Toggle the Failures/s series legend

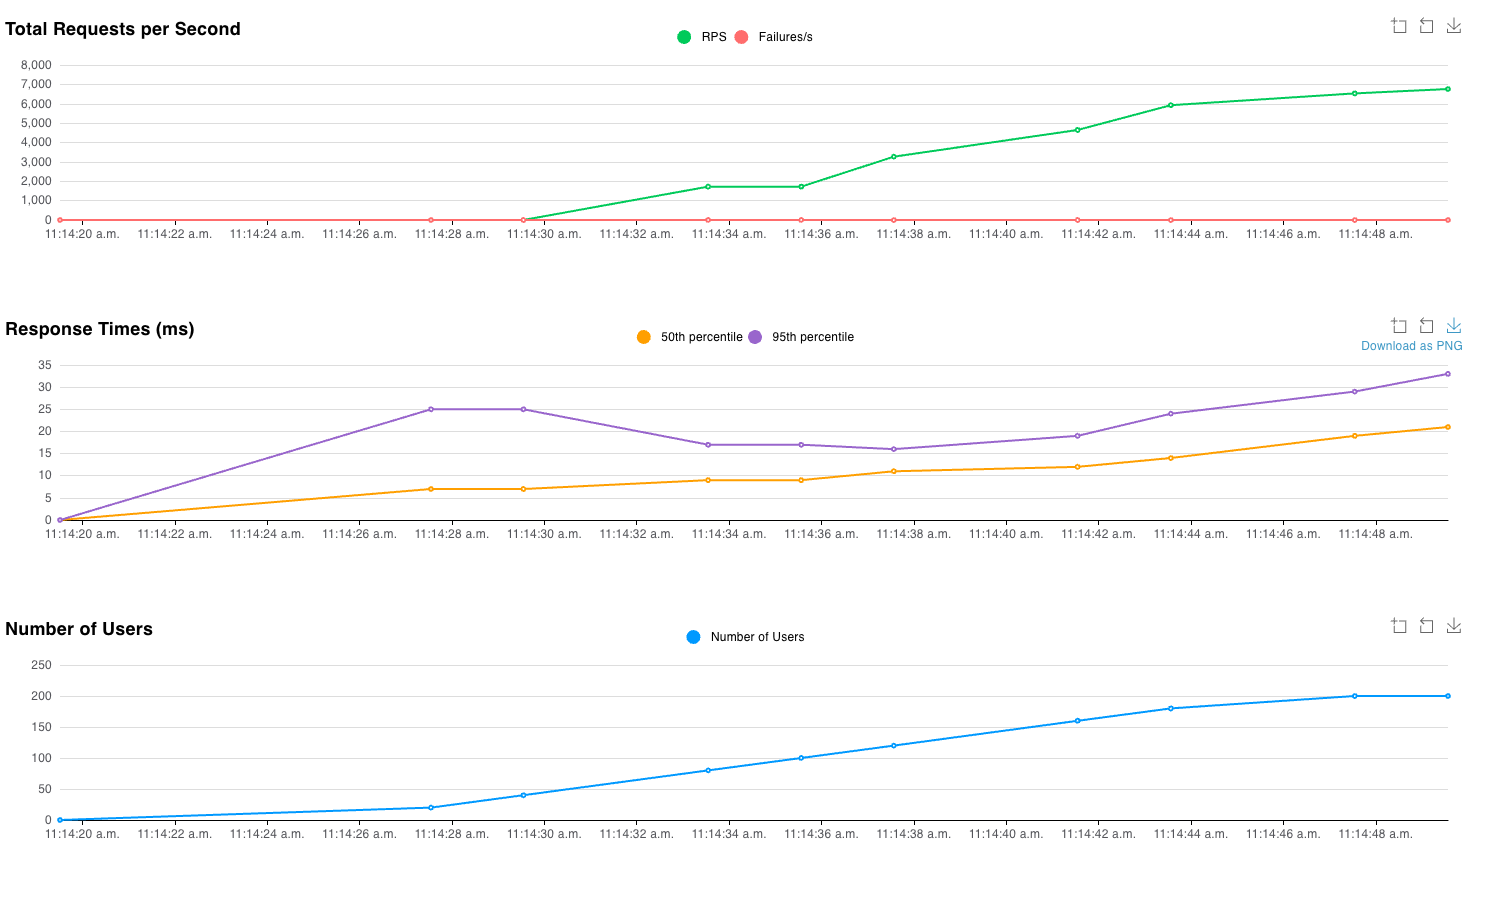pos(773,37)
